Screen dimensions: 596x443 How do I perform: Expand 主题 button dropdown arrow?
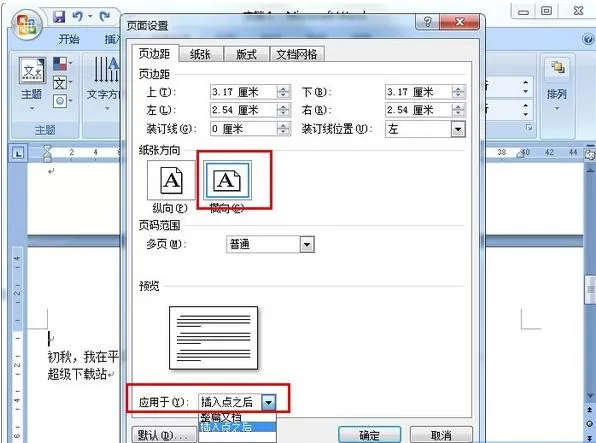point(32,108)
